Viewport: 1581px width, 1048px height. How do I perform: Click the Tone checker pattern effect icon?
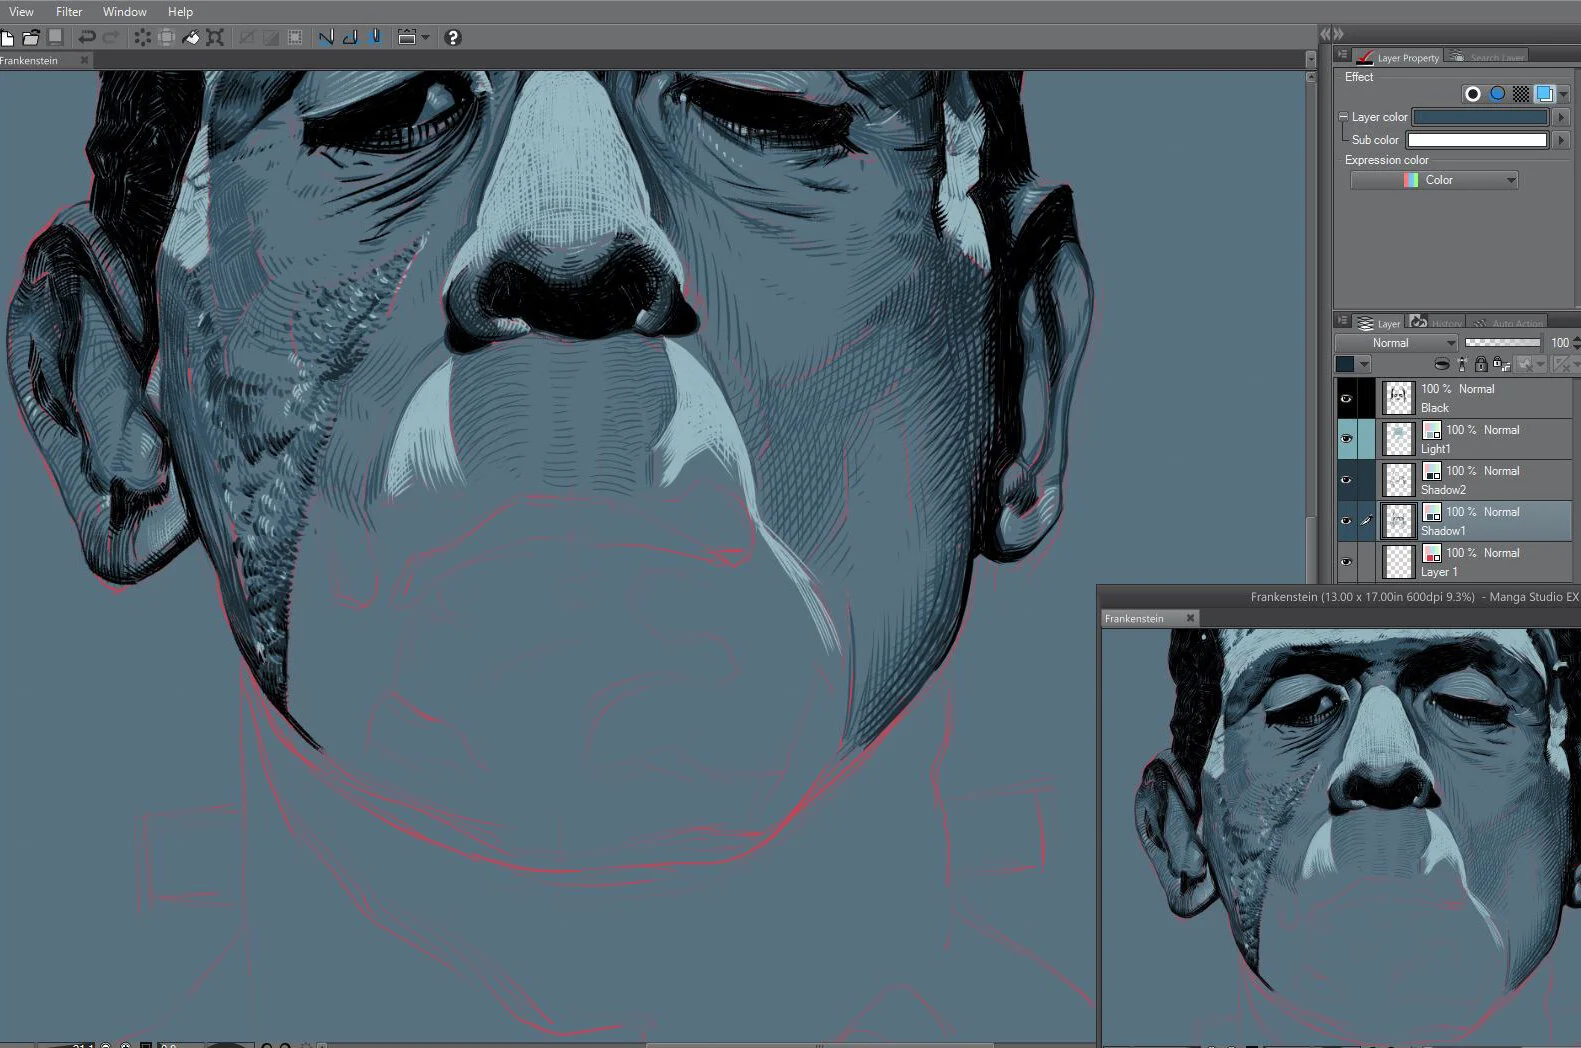click(1521, 94)
